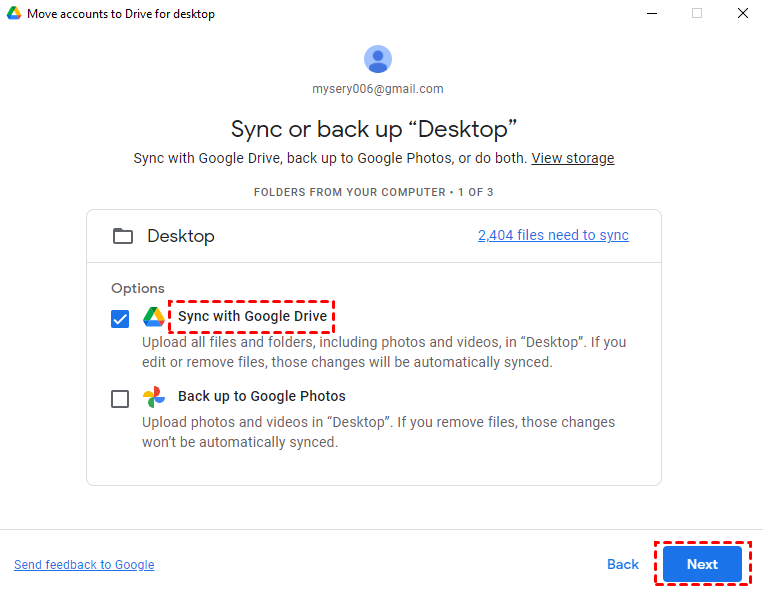Enable the Back up to Google Photos checkbox
Viewport: 763px width, 594px height.
tap(120, 399)
